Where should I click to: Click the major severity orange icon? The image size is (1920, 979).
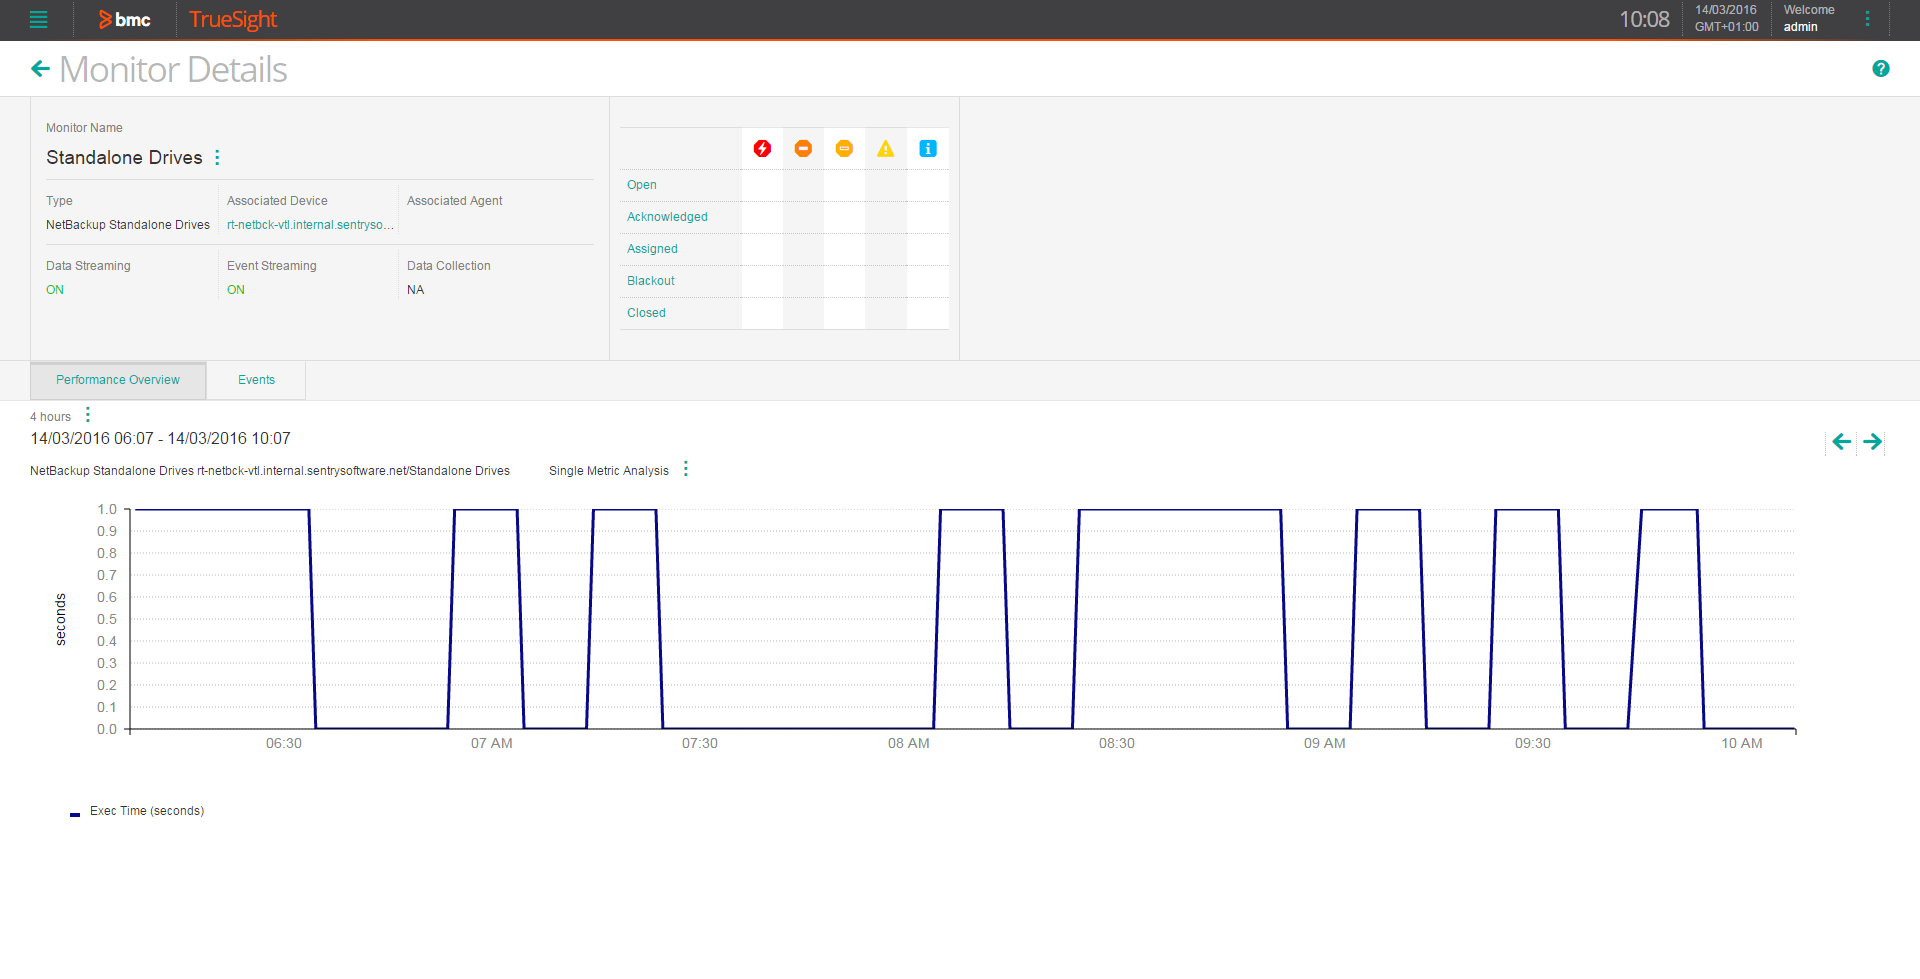pos(803,148)
